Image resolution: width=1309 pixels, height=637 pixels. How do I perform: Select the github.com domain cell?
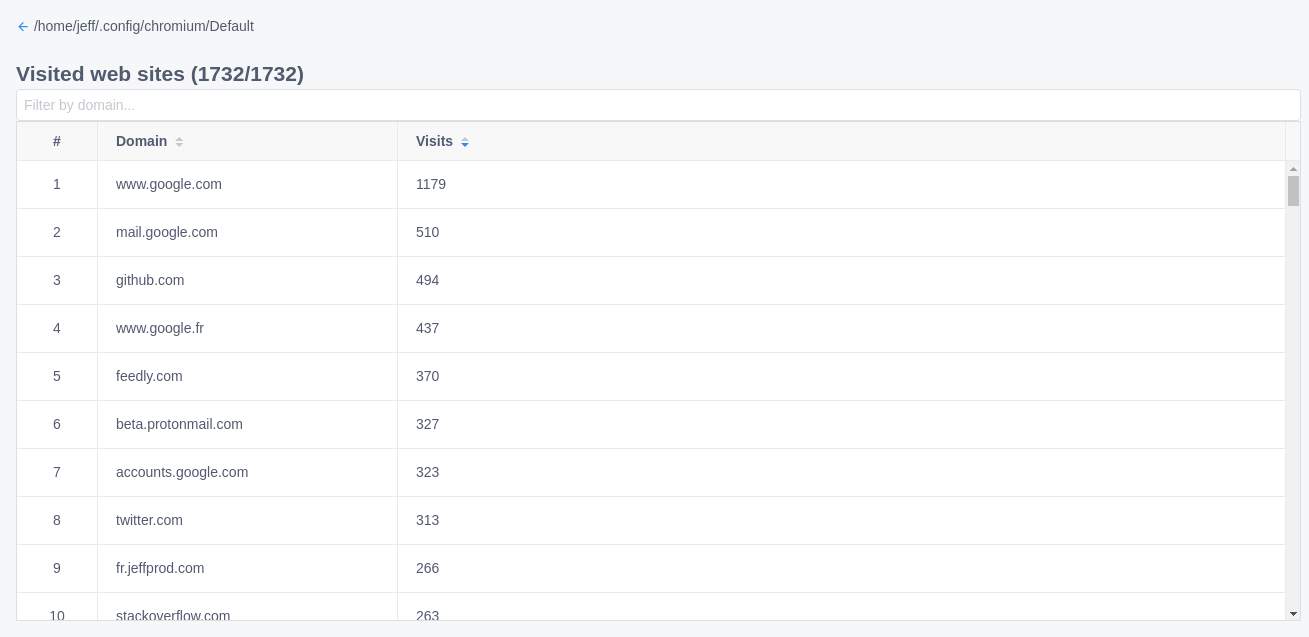(x=247, y=280)
